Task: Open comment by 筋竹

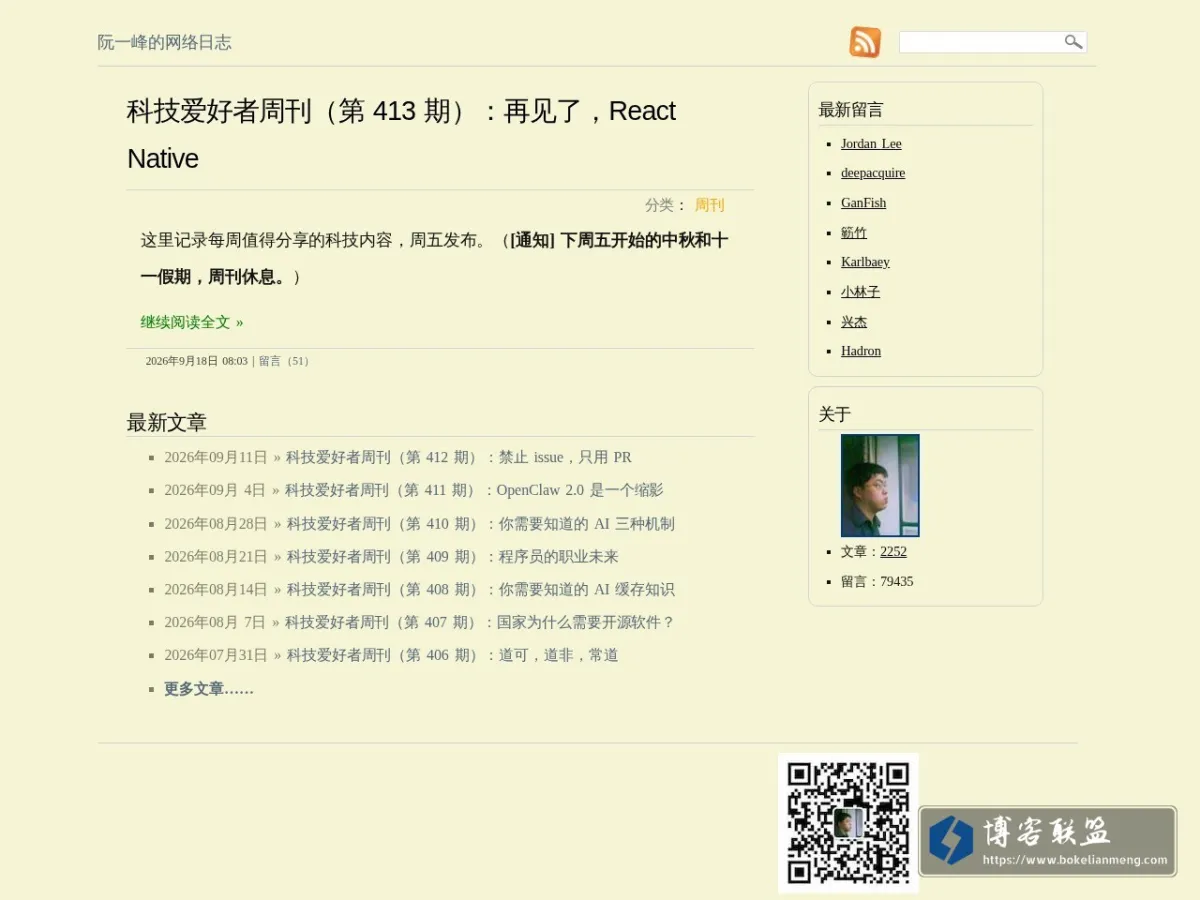Action: click(854, 232)
